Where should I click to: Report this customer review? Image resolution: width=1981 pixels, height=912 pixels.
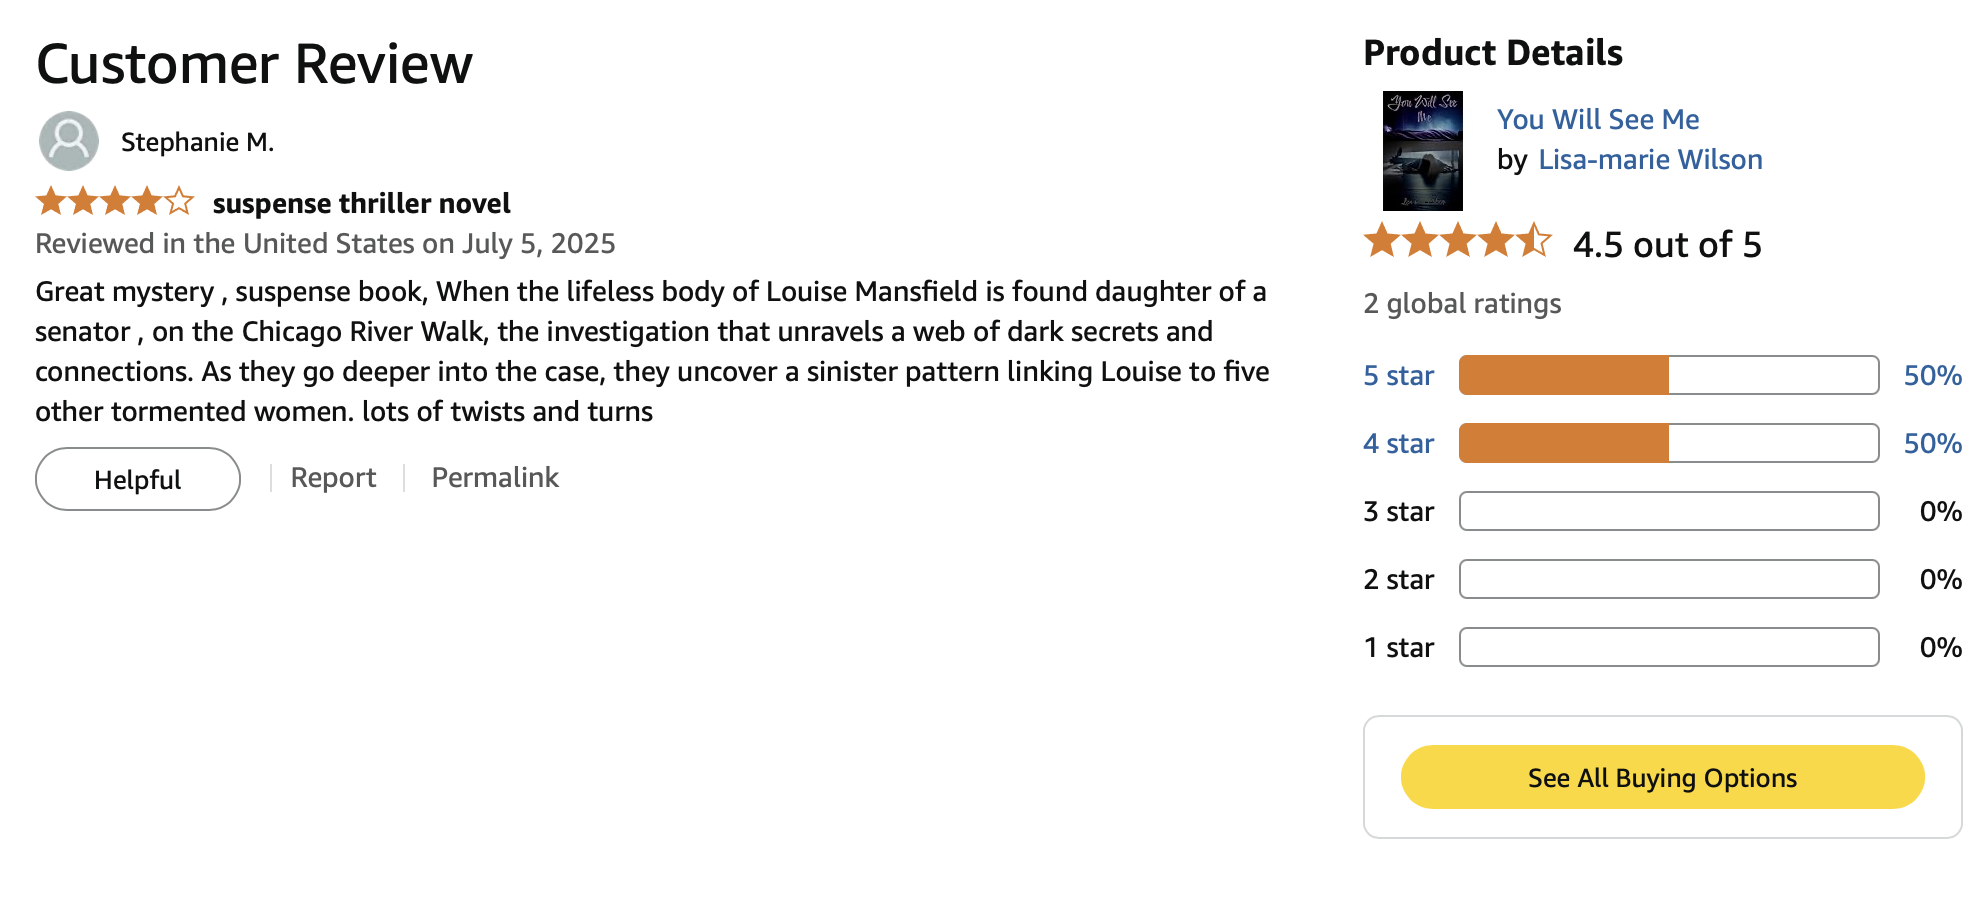(333, 478)
